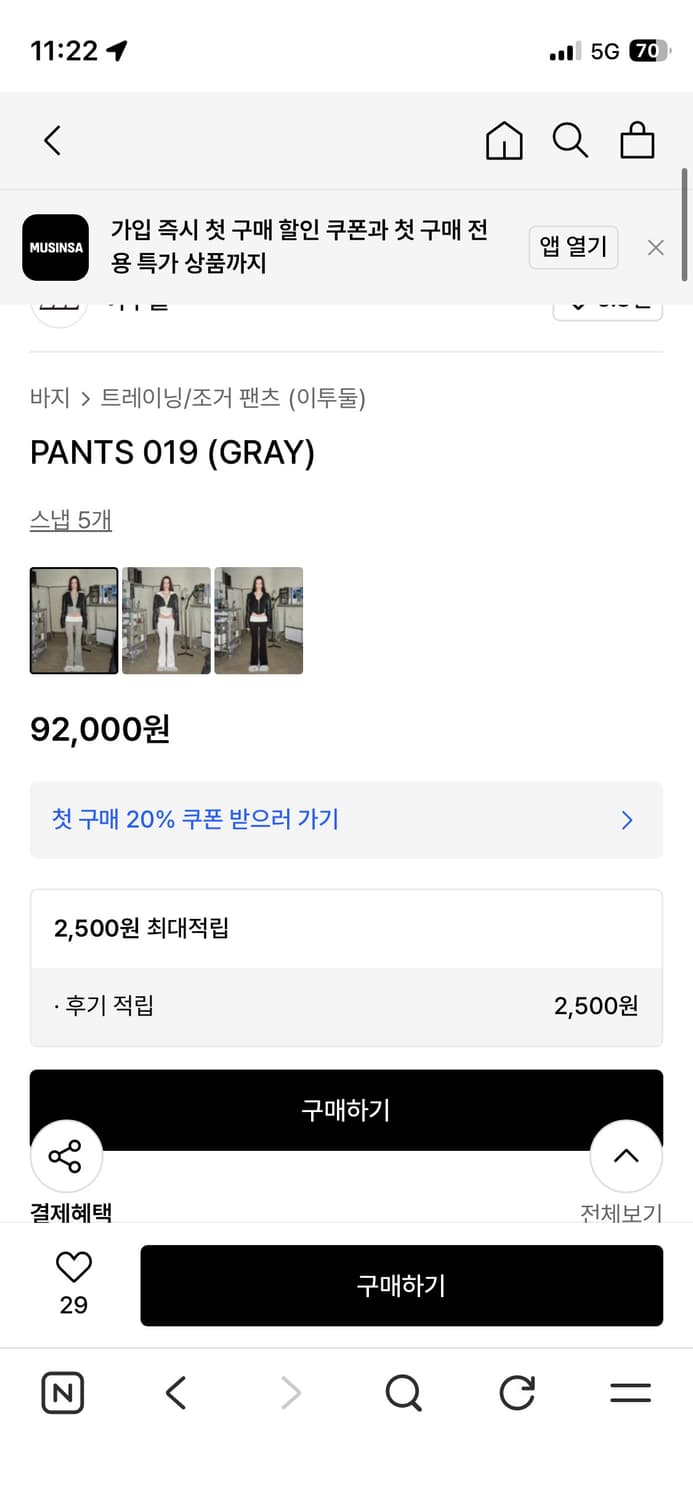
Task: Tap the home icon in the top bar
Action: [504, 141]
